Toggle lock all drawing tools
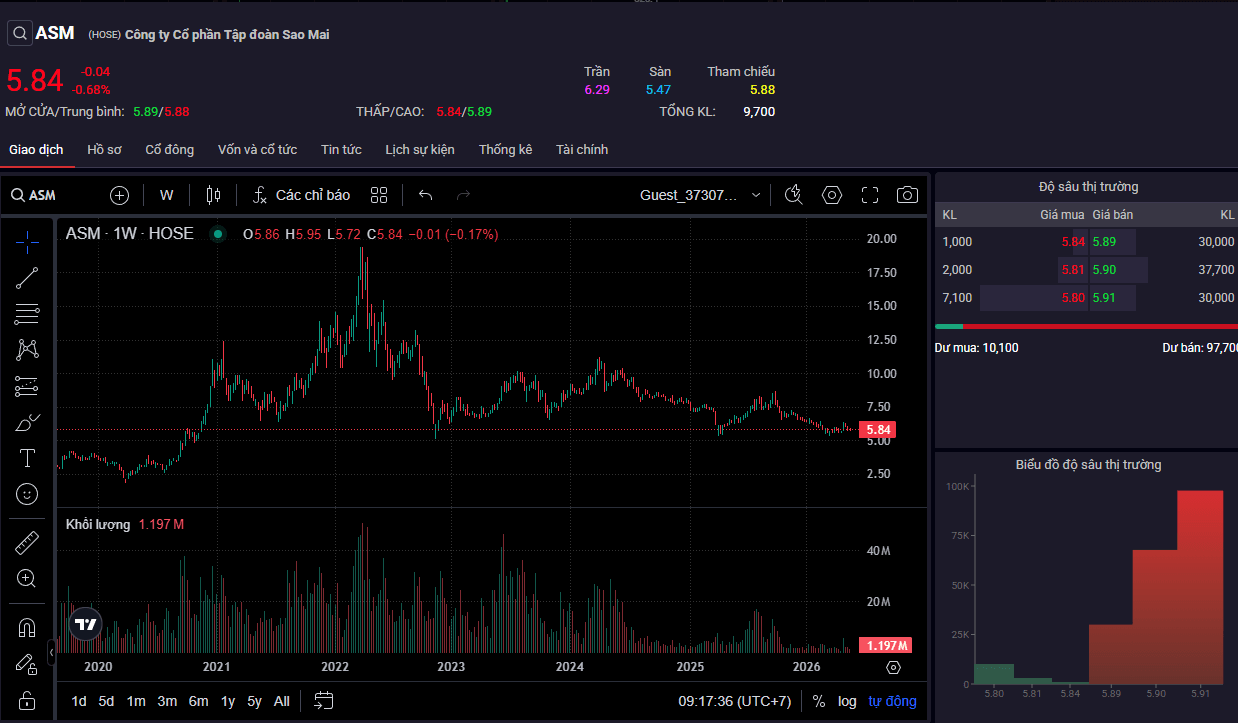This screenshot has height=723, width=1238. tap(27, 700)
